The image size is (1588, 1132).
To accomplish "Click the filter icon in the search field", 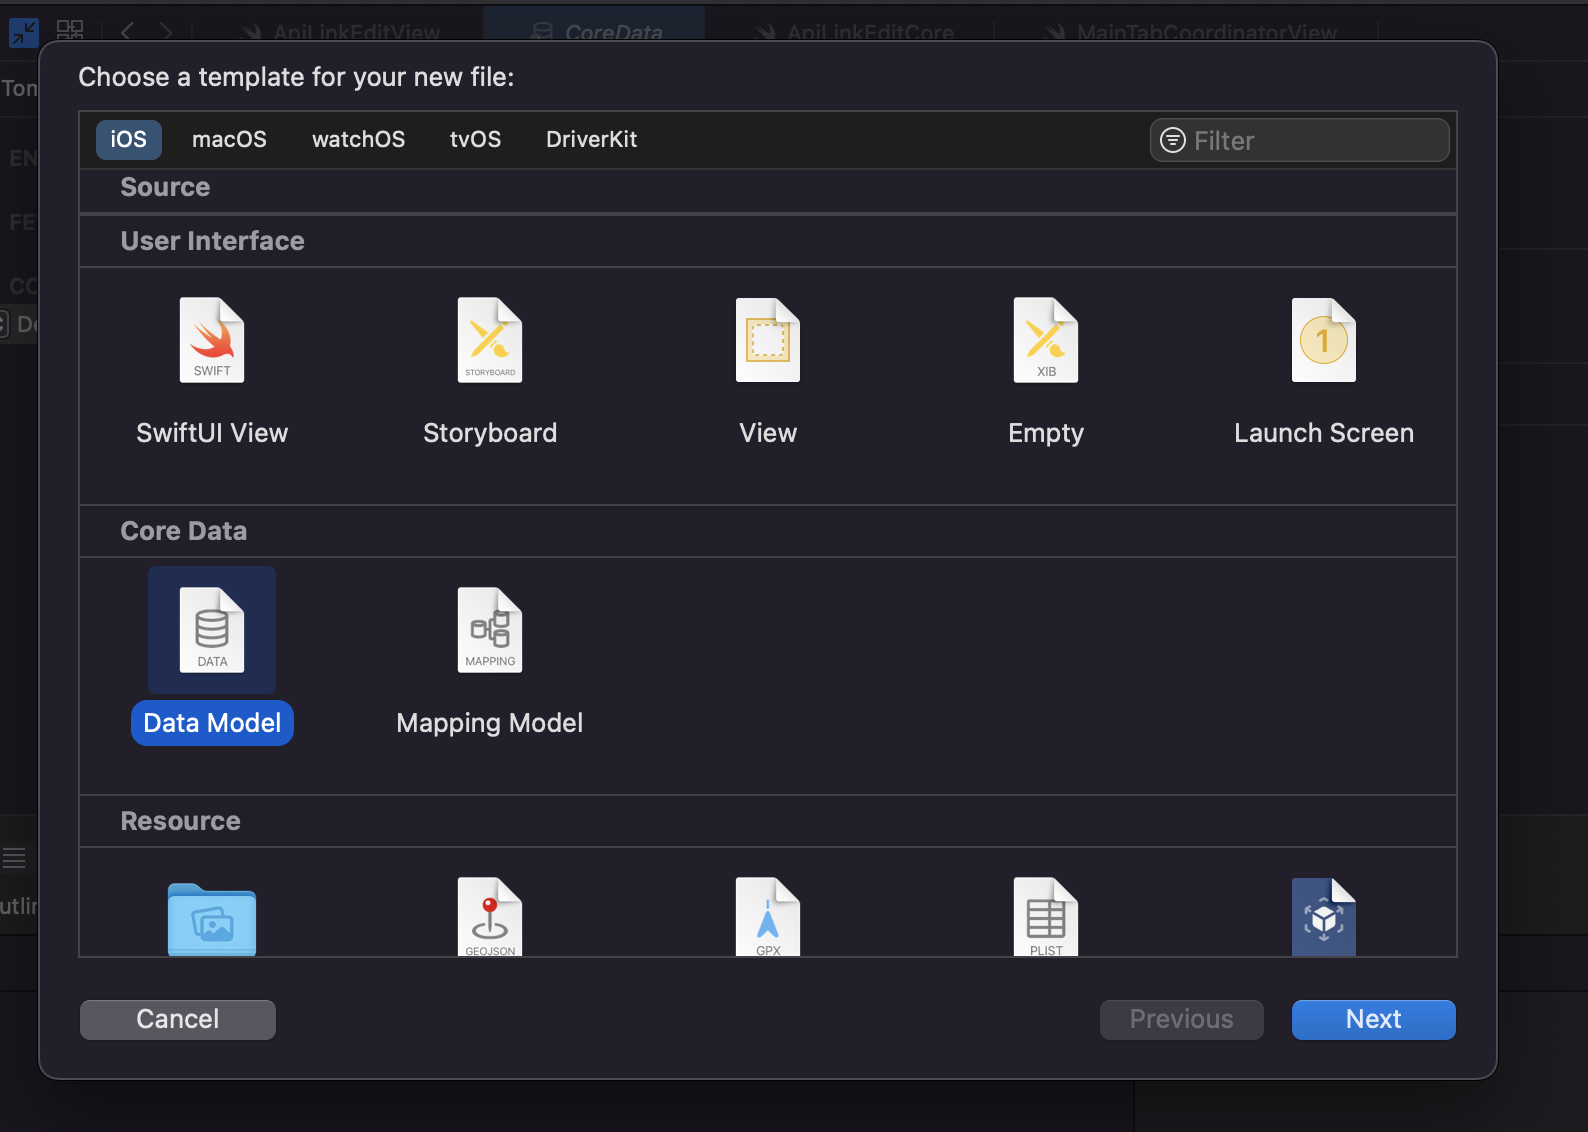I will [1173, 140].
